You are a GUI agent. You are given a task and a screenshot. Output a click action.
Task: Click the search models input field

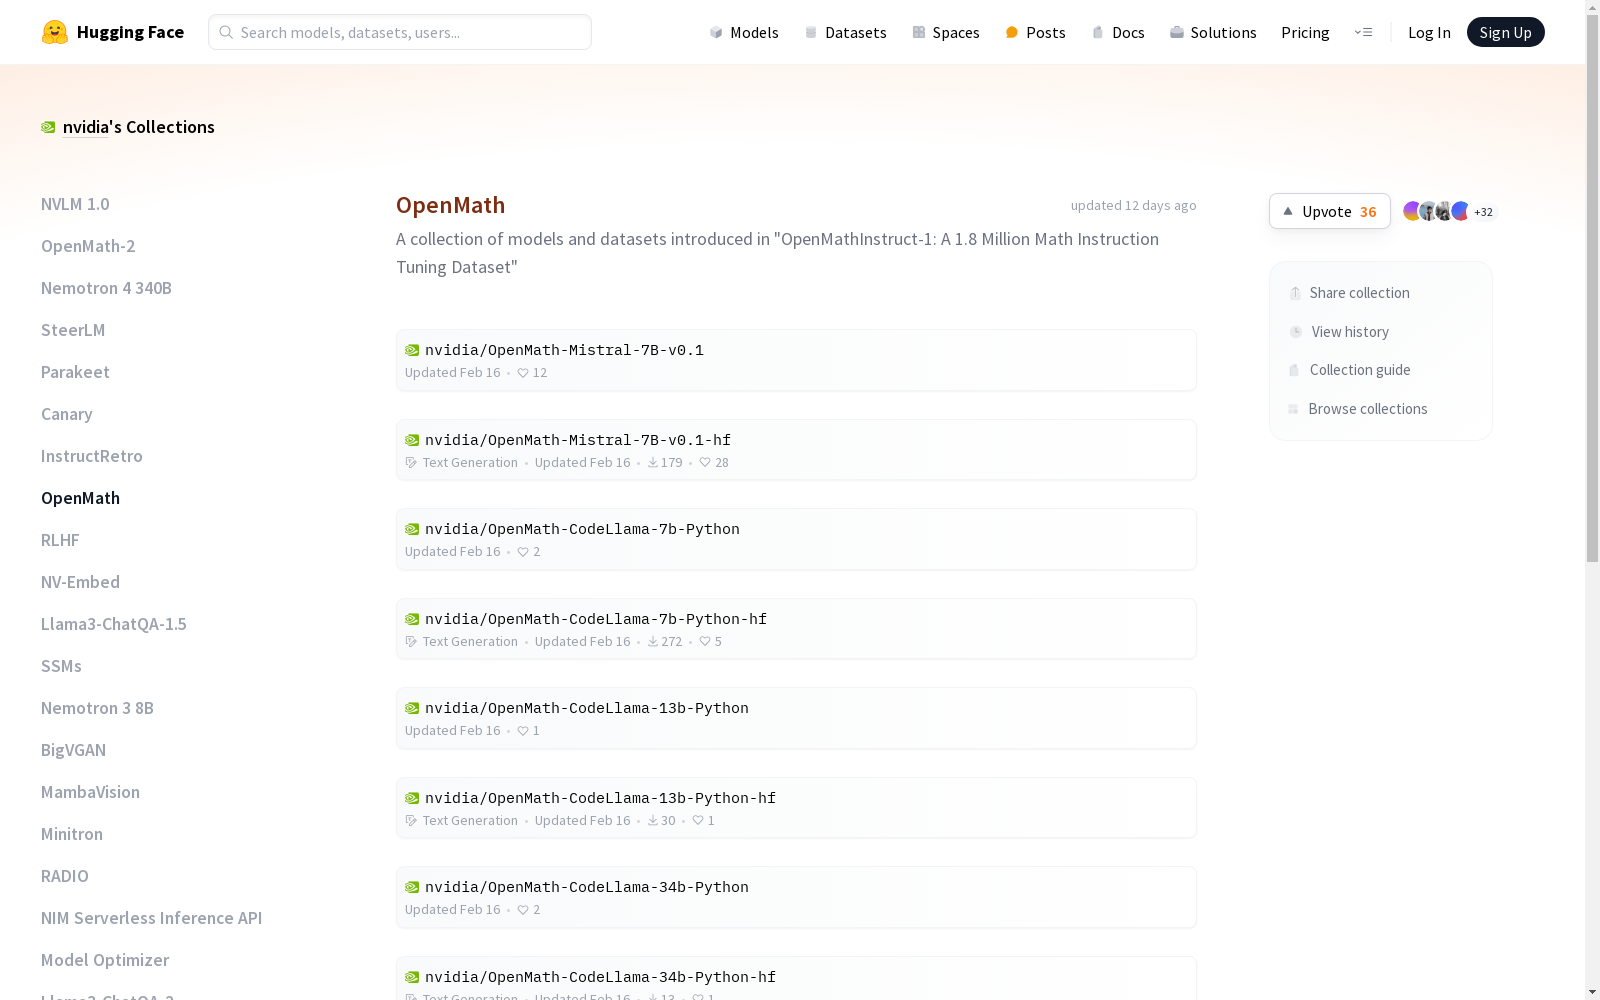[399, 32]
